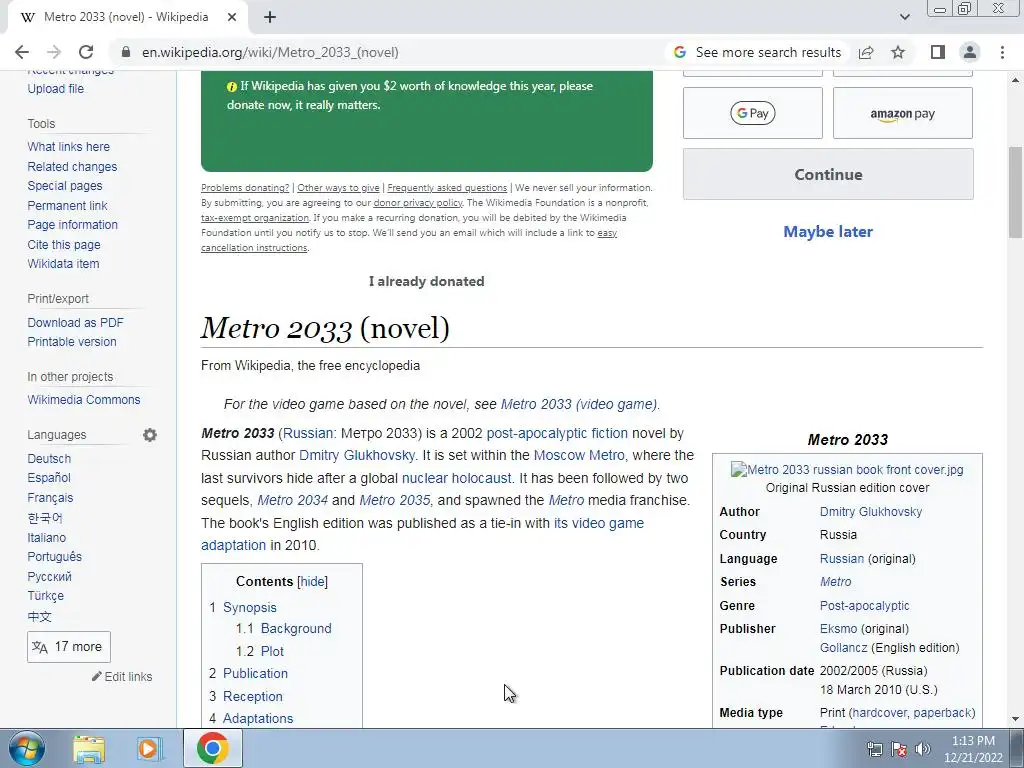Screen dimensions: 1024x768
Task: Click See more search results
Action: click(x=759, y=52)
